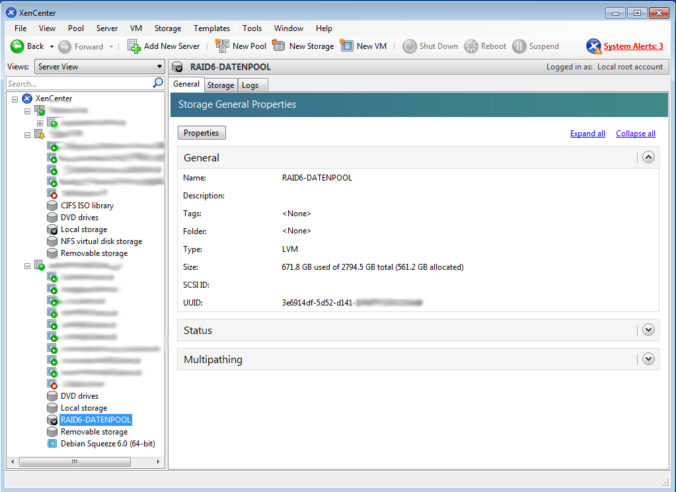
Task: Select NFS virtual disk storage item
Action: coord(101,241)
